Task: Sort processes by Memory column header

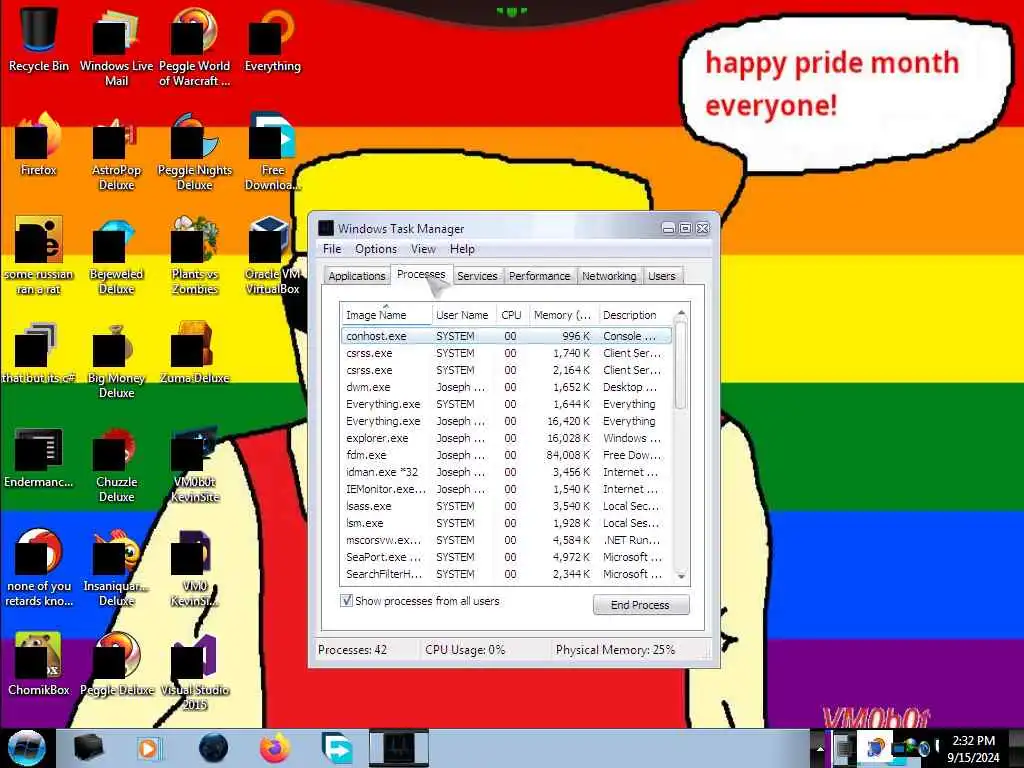Action: pyautogui.click(x=562, y=315)
